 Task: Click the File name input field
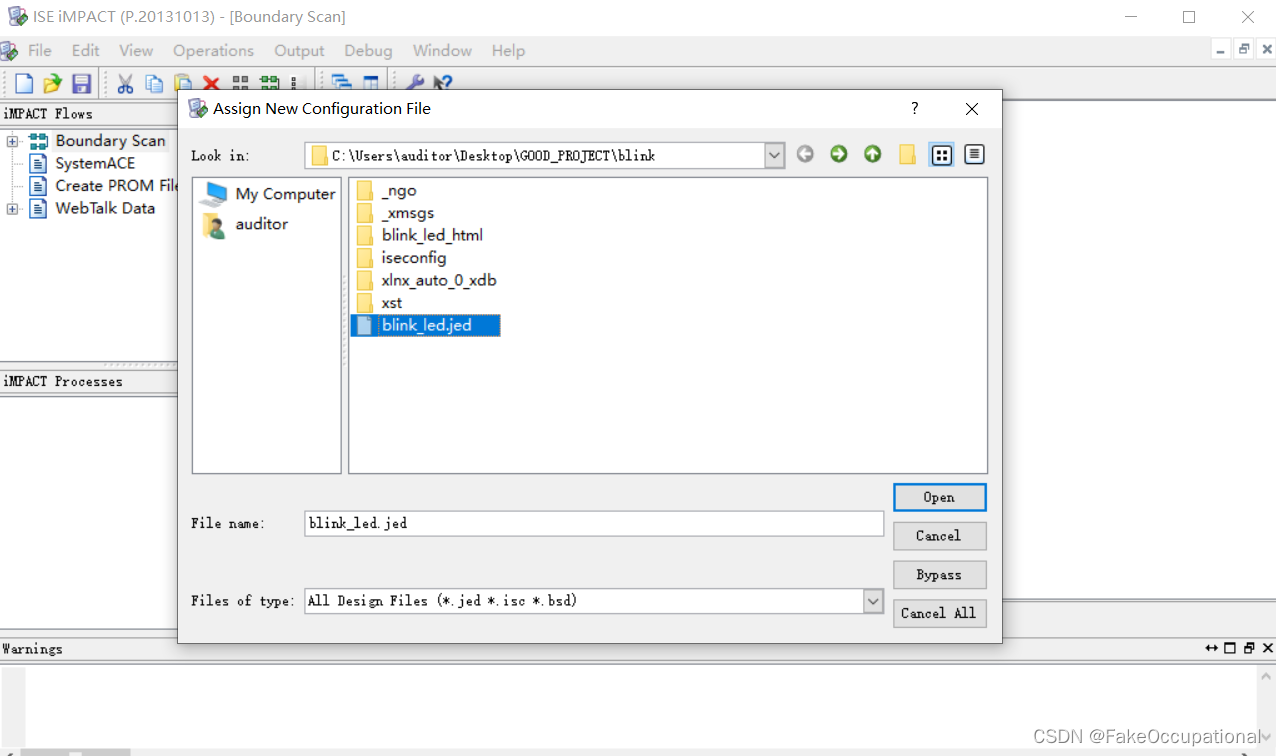pyautogui.click(x=594, y=523)
